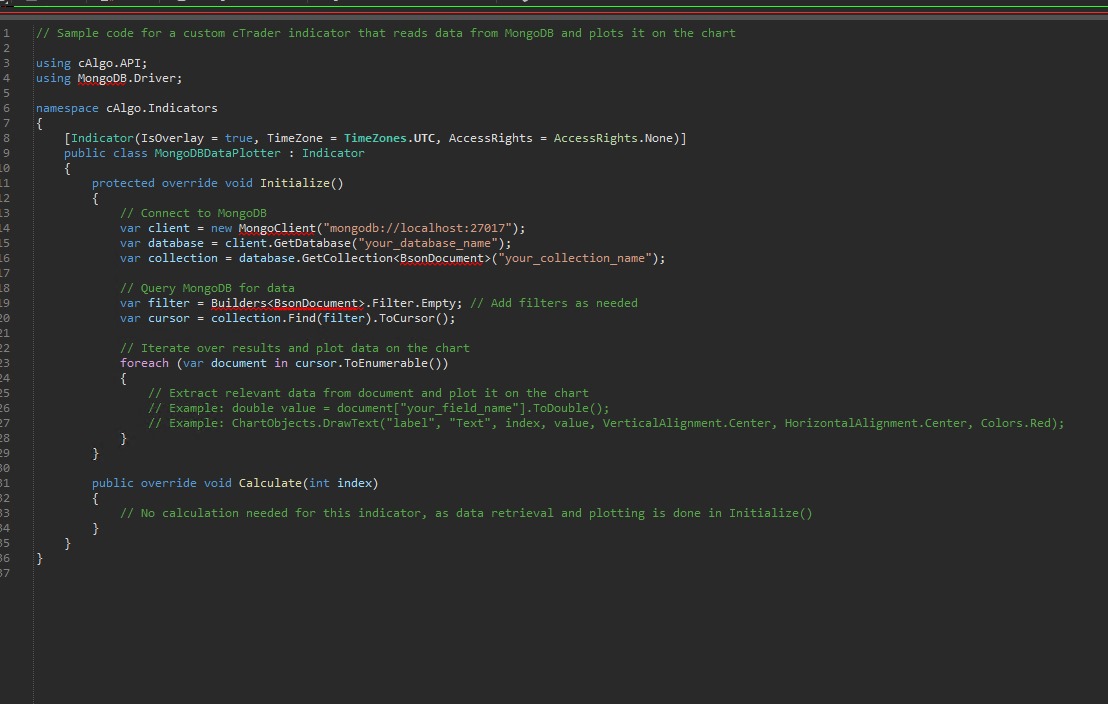Screen dimensions: 1108x704
Task: Click the "// No calculation needed for this indicator" comment
Action: 466,513
